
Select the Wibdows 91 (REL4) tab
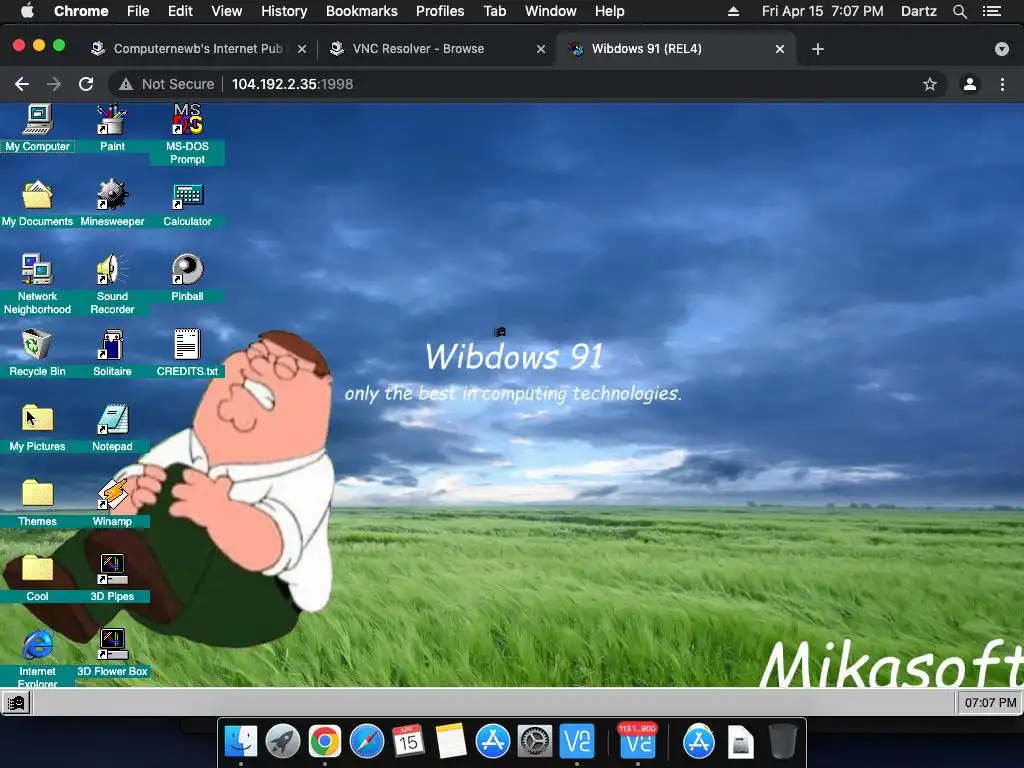pyautogui.click(x=676, y=49)
